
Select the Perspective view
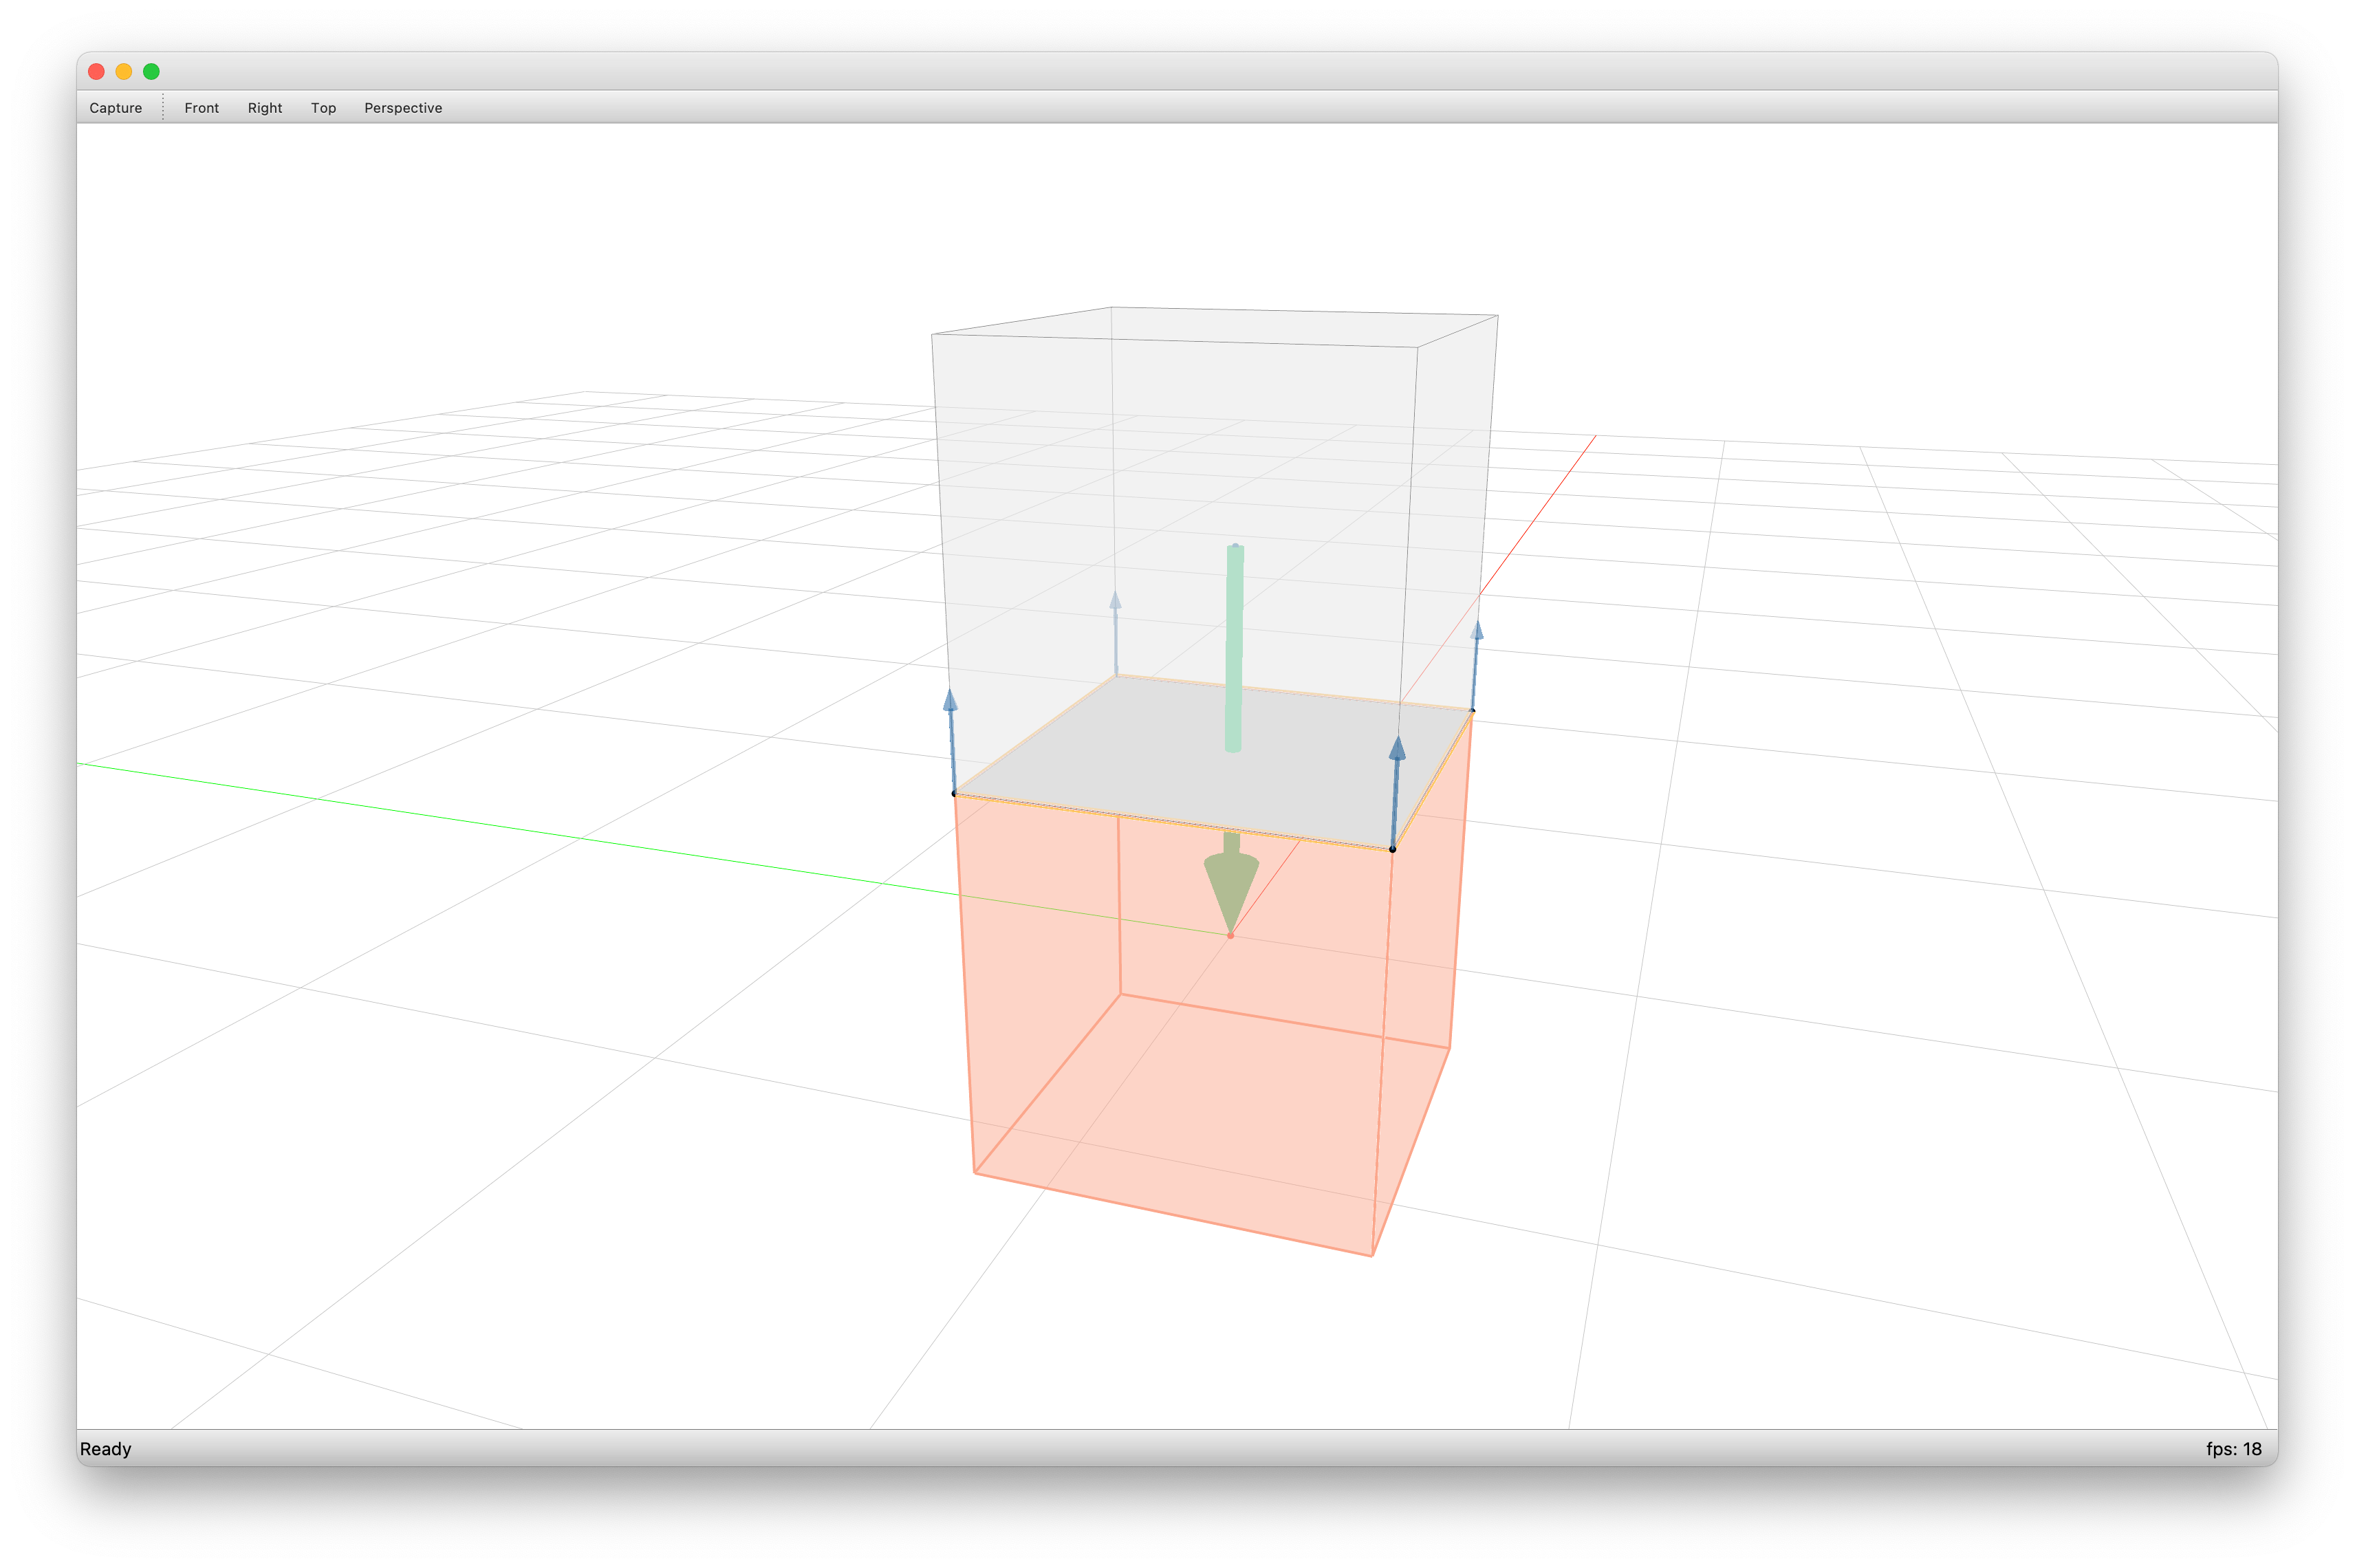[403, 108]
